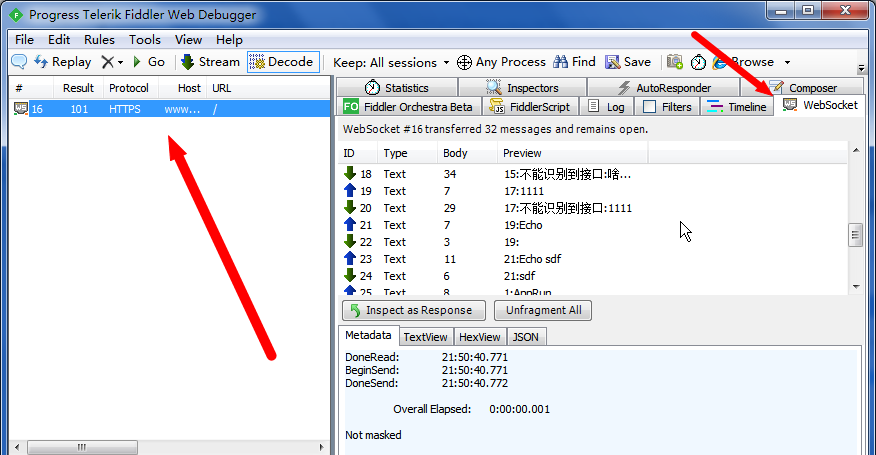Save sessions with the Save button
Viewport: 876px width, 455px height.
(628, 61)
